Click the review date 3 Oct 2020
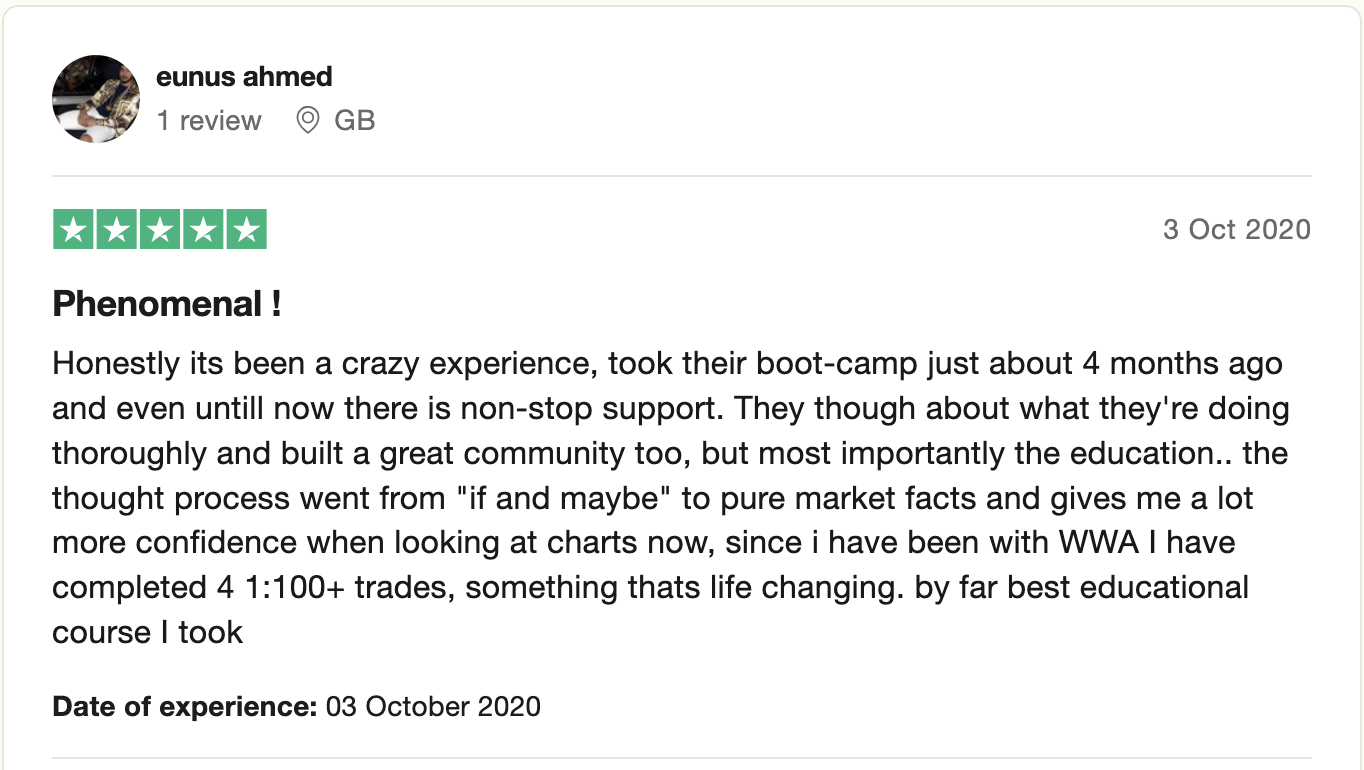This screenshot has height=770, width=1364. coord(1236,230)
